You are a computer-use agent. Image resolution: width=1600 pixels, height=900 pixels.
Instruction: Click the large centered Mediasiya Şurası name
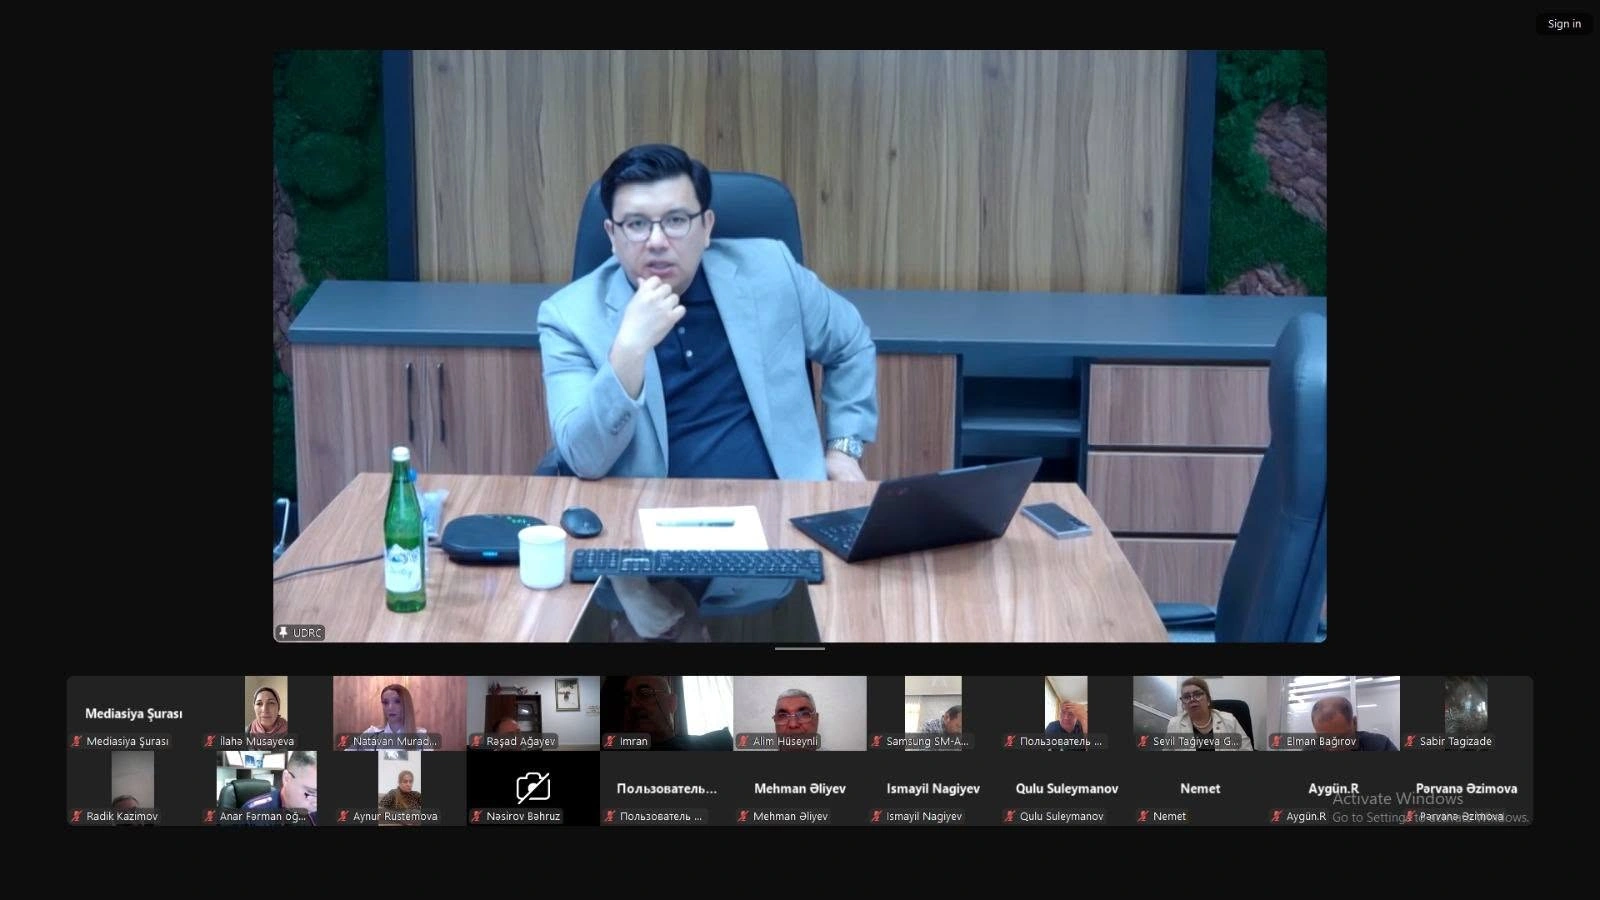click(133, 713)
